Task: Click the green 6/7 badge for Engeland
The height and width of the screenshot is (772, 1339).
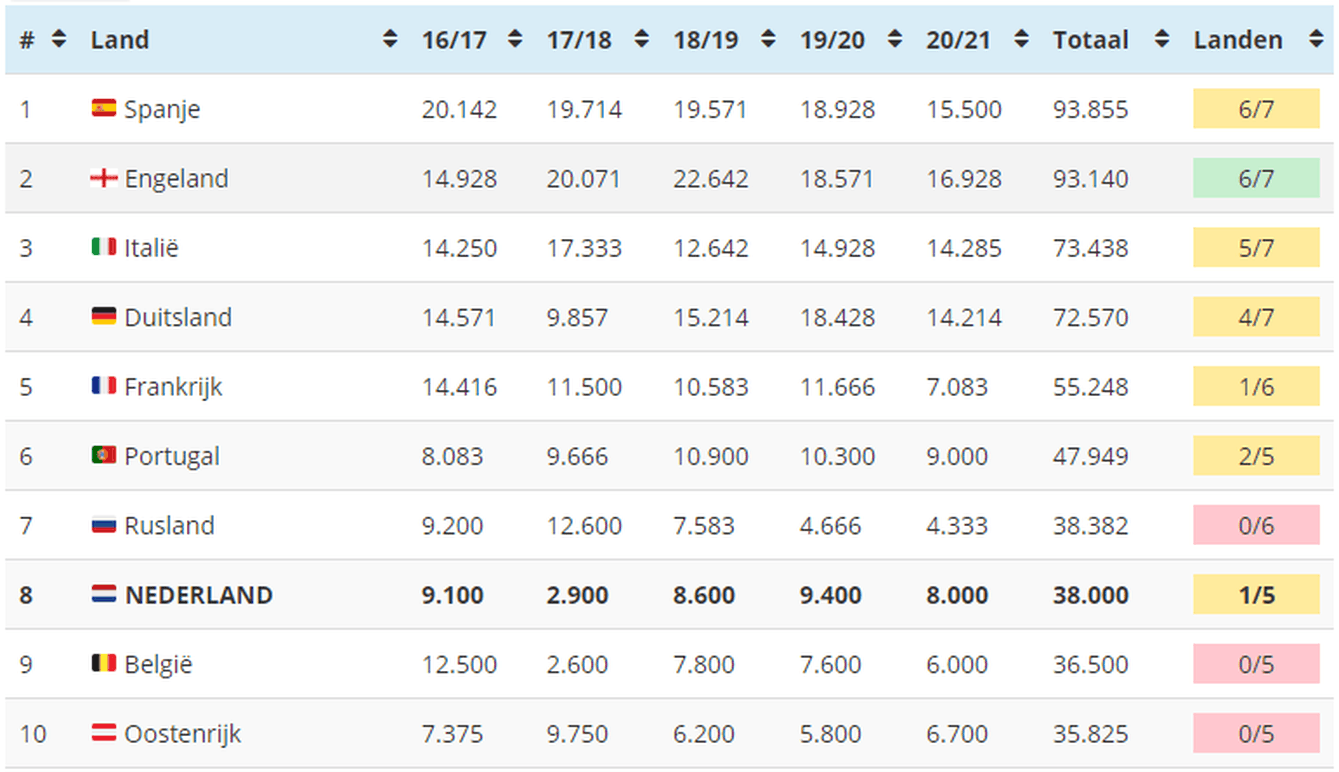Action: [x=1255, y=178]
